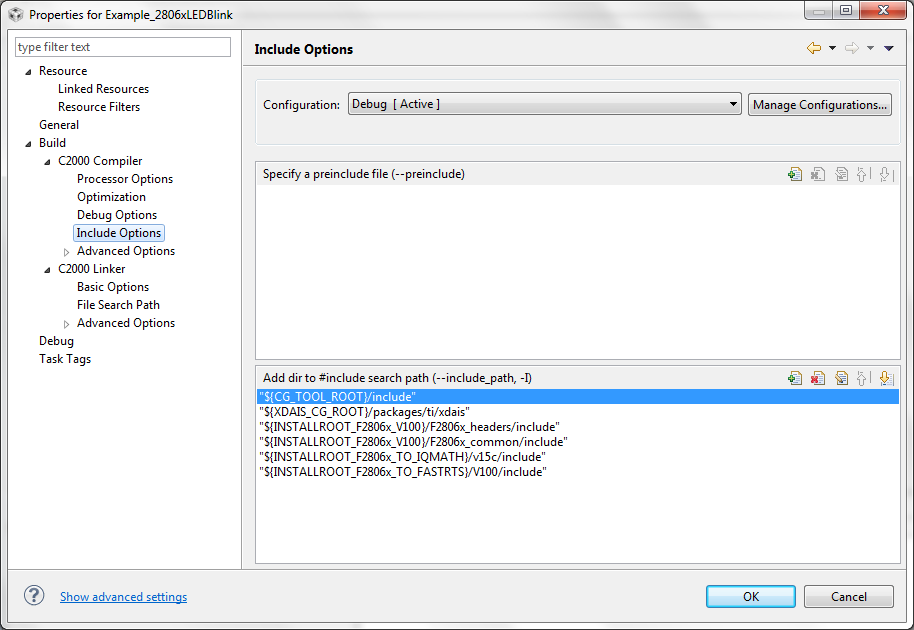Move down icon in preinclude toolbar
The height and width of the screenshot is (630, 914).
[885, 174]
